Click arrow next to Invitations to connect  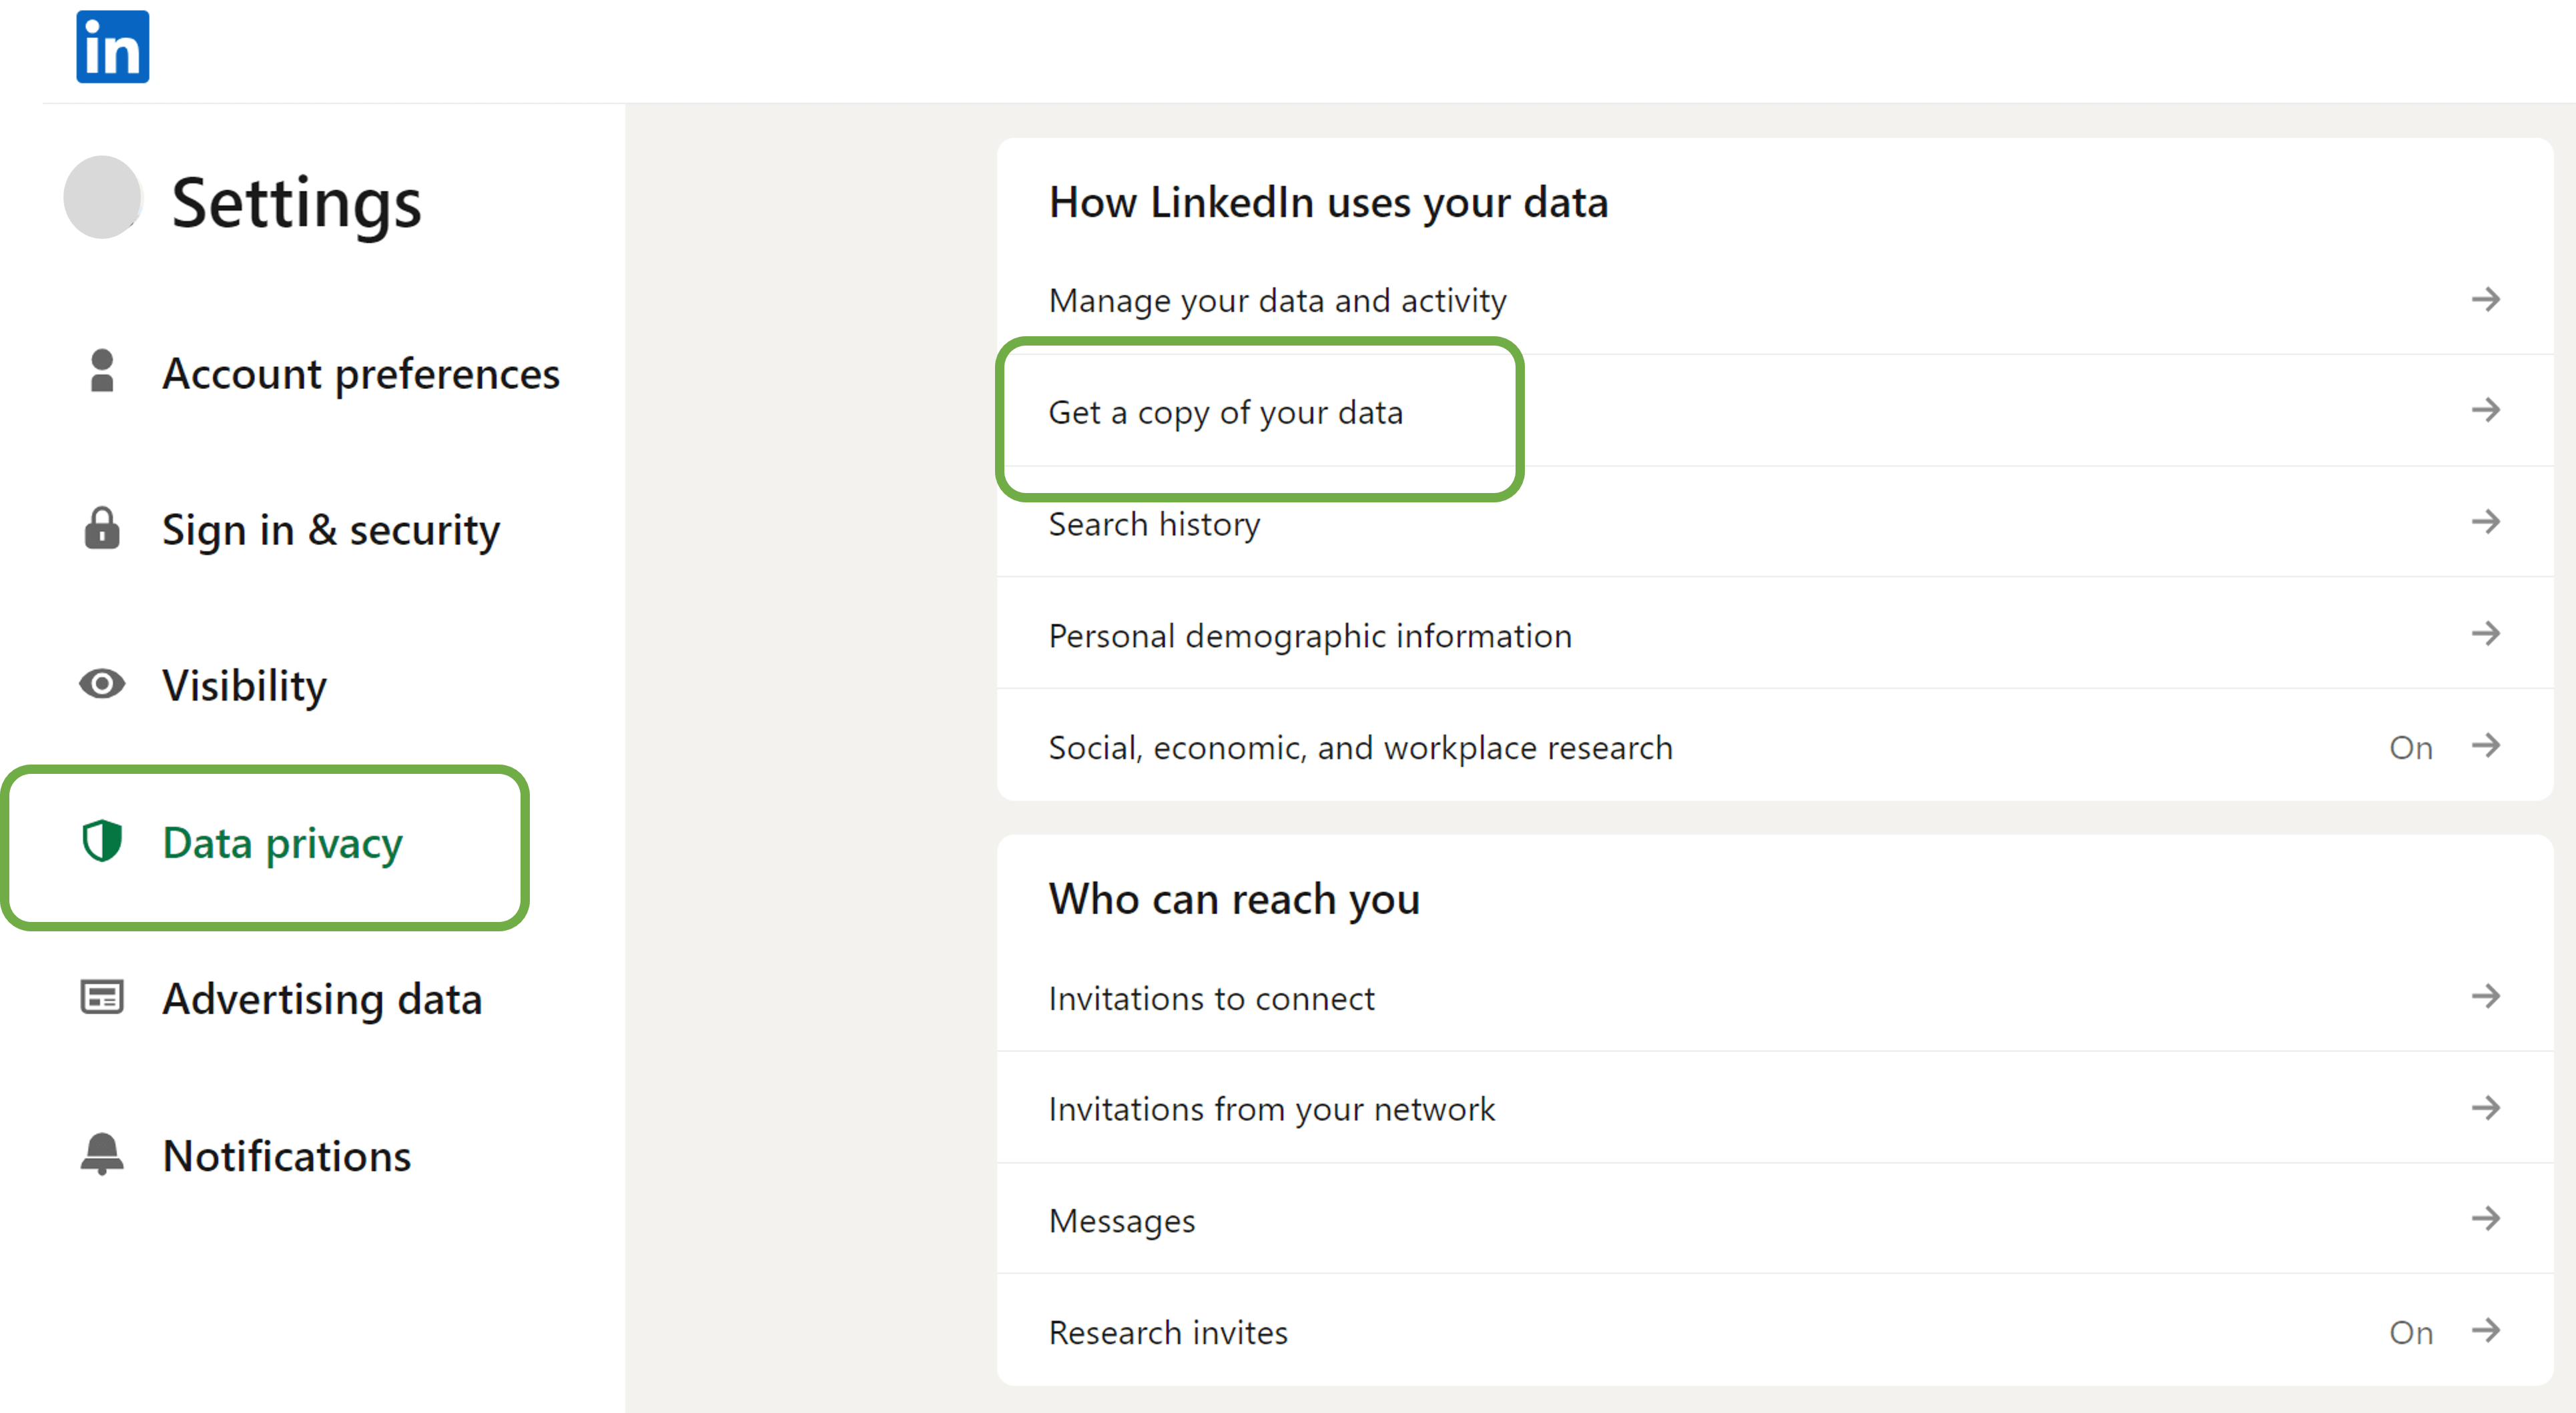tap(2486, 996)
